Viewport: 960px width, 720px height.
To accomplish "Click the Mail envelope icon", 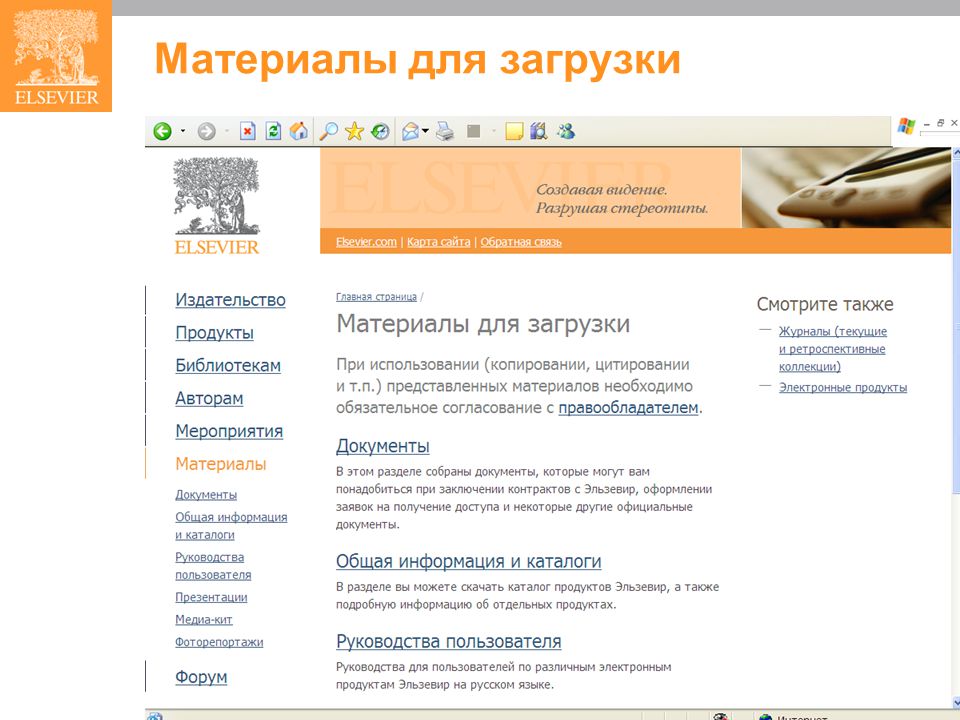I will pos(410,131).
